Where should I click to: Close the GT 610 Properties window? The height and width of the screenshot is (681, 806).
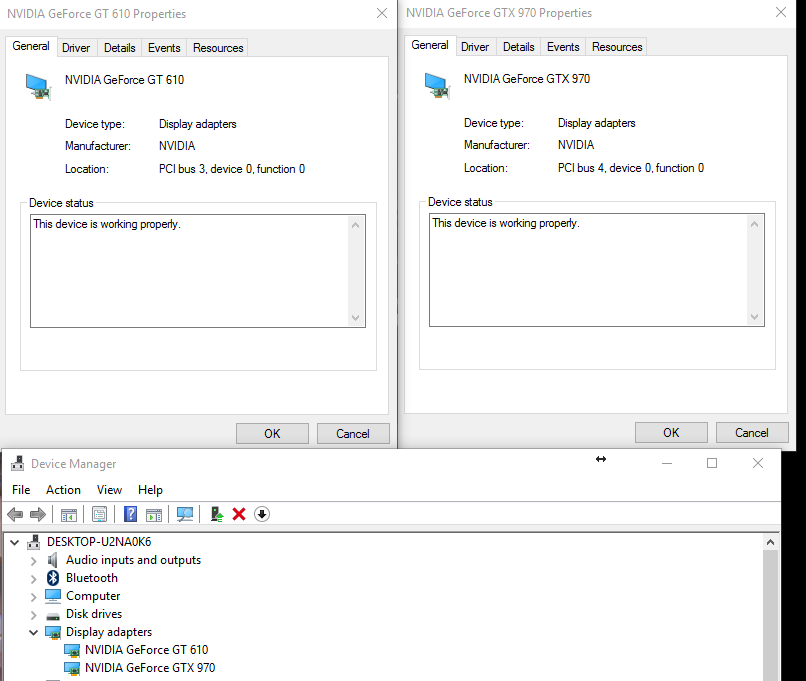pyautogui.click(x=382, y=13)
